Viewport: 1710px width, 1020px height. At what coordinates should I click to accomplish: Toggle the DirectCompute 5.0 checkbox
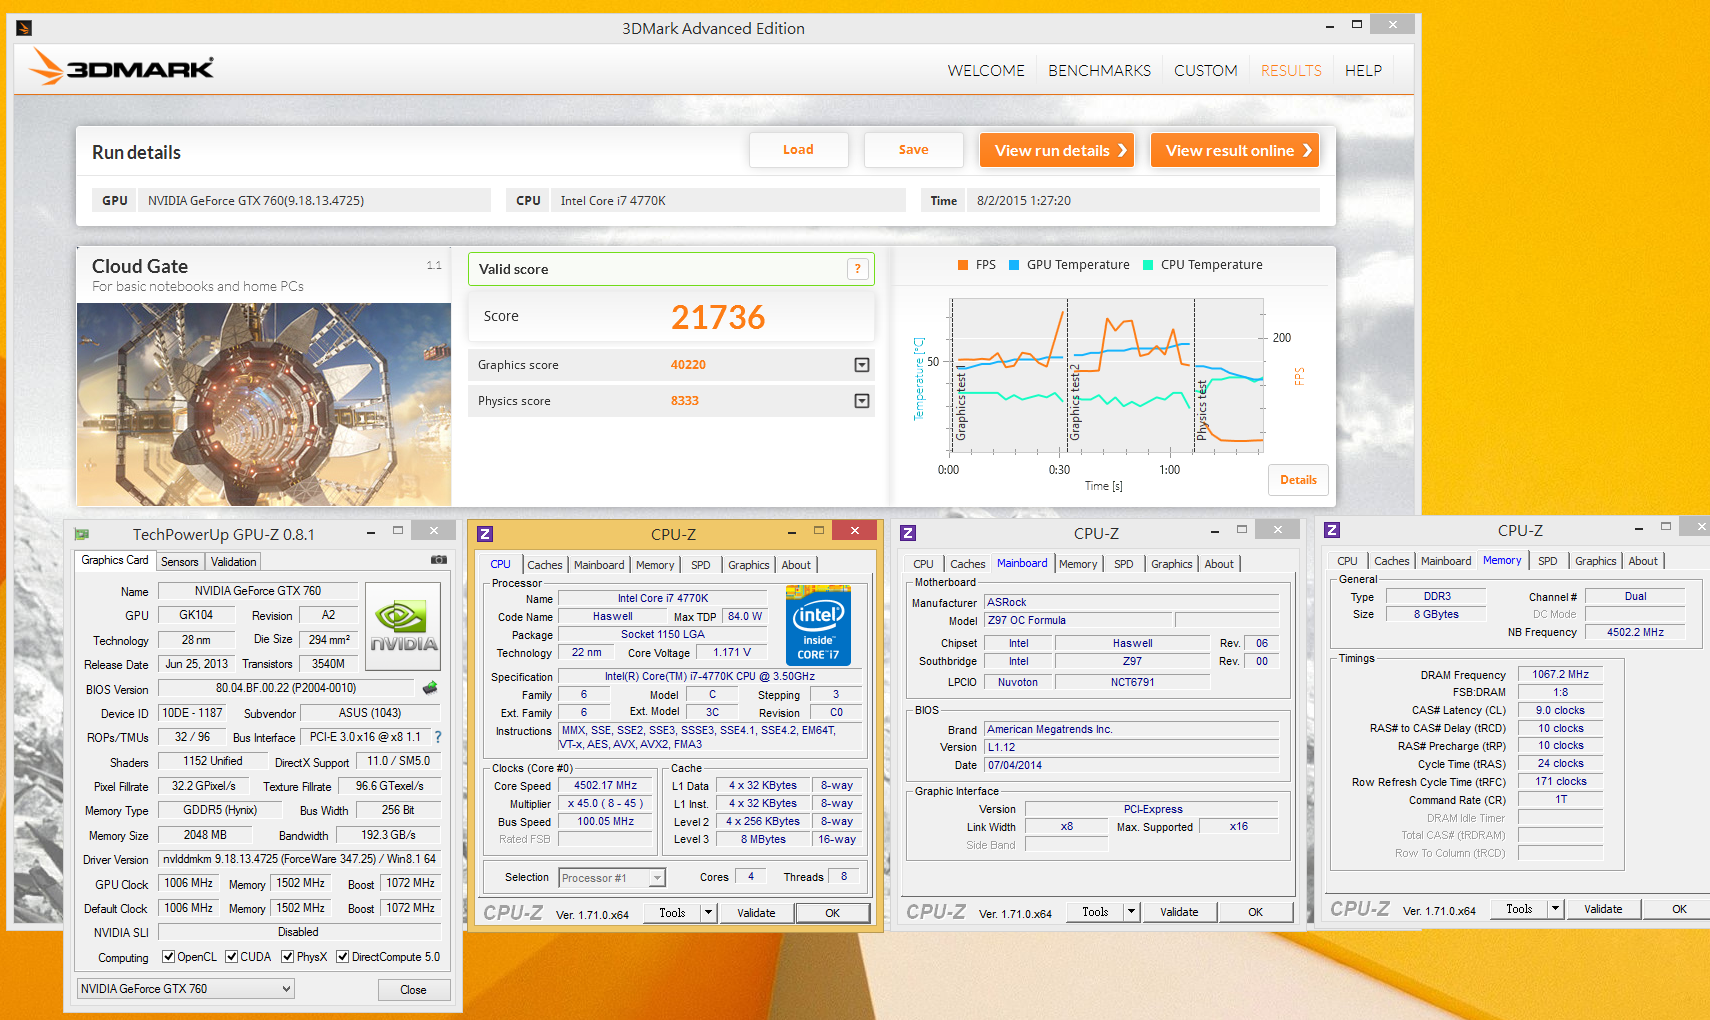point(342,957)
